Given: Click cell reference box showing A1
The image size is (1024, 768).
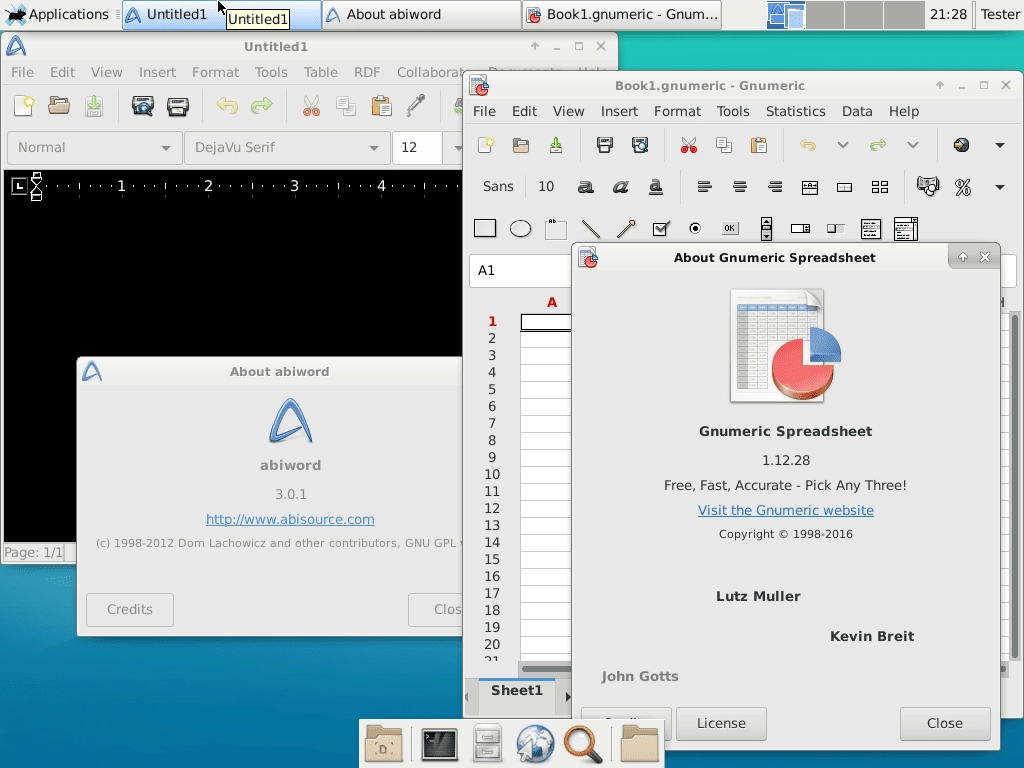Looking at the screenshot, I should point(520,270).
